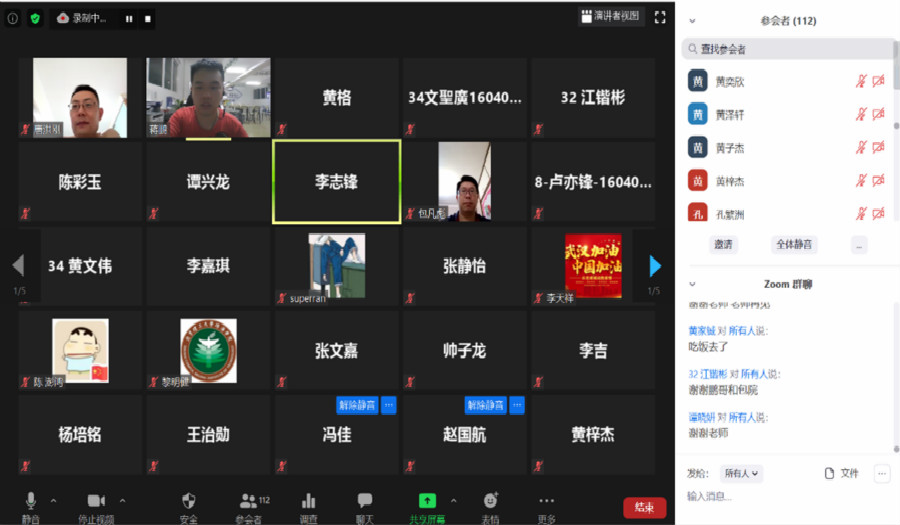Open the Security shield menu
The width and height of the screenshot is (900, 525).
[188, 501]
